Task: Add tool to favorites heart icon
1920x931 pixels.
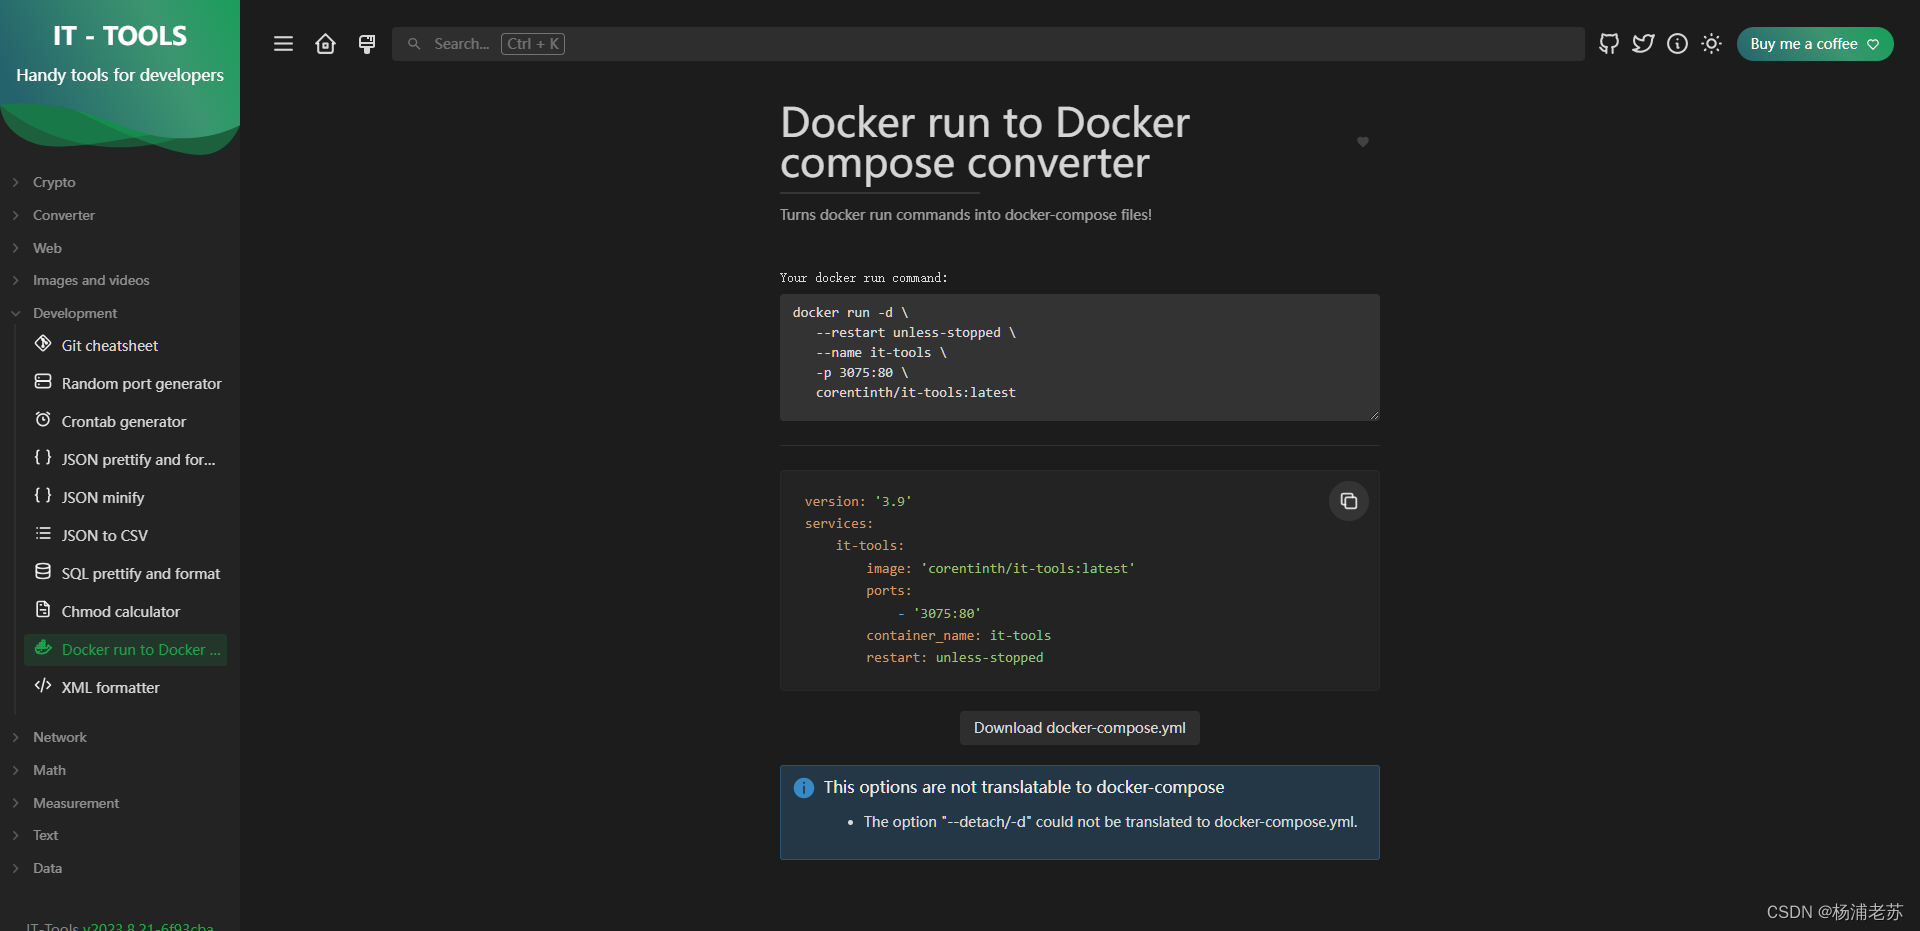Action: click(1362, 142)
